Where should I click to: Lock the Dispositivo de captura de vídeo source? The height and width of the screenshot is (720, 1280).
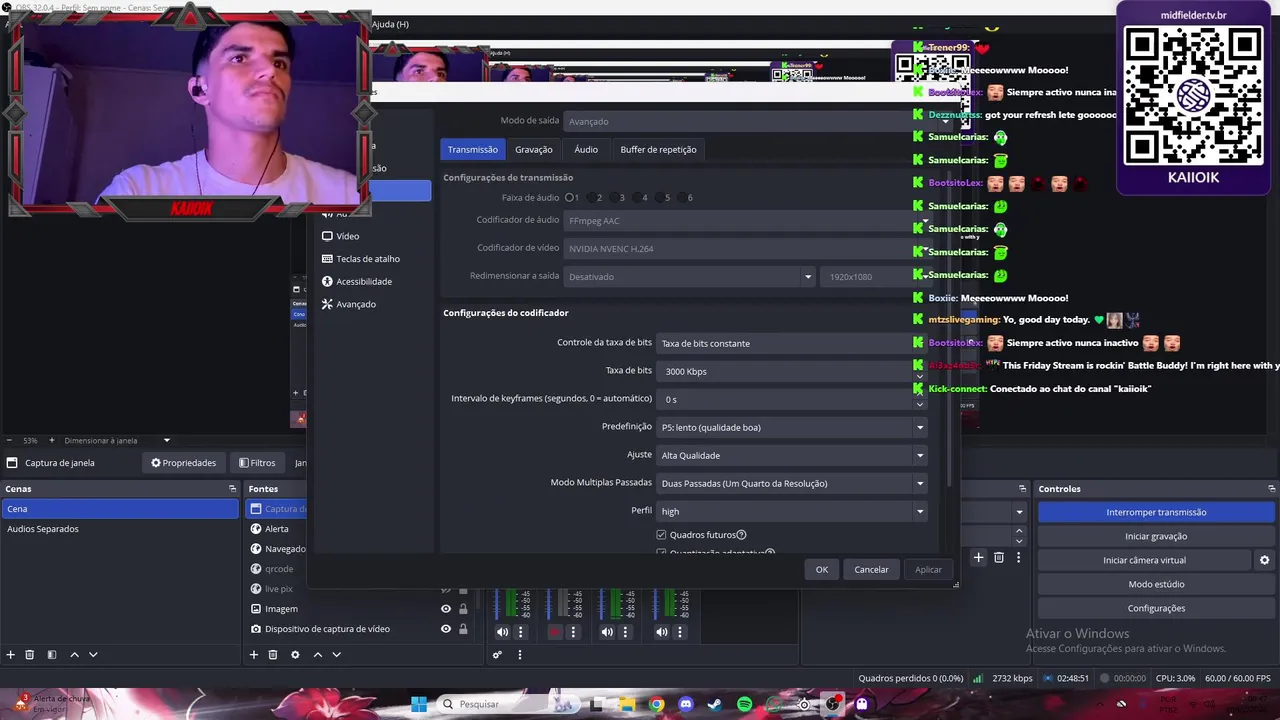463,629
